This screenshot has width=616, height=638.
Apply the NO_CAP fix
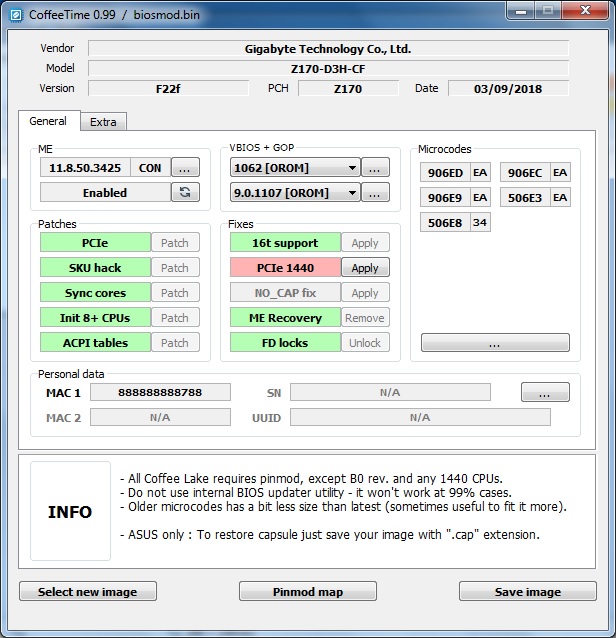tap(365, 293)
